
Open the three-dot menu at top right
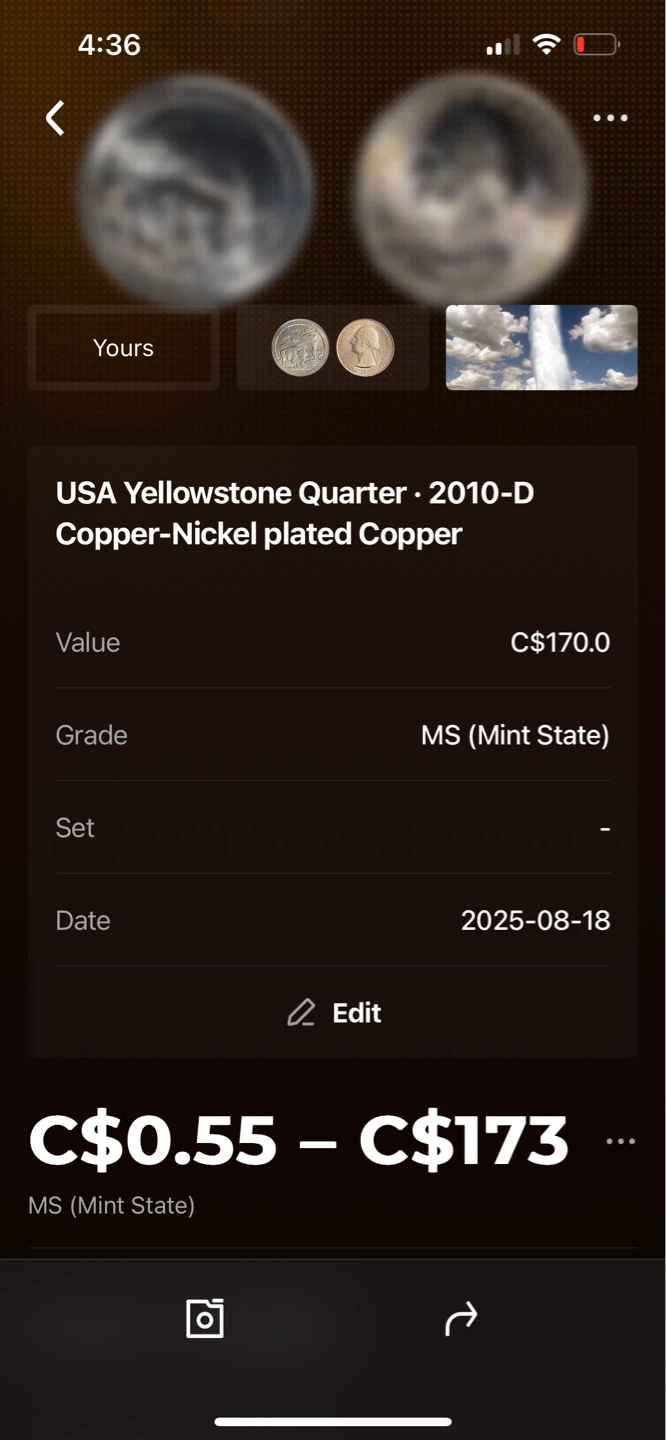click(x=610, y=118)
